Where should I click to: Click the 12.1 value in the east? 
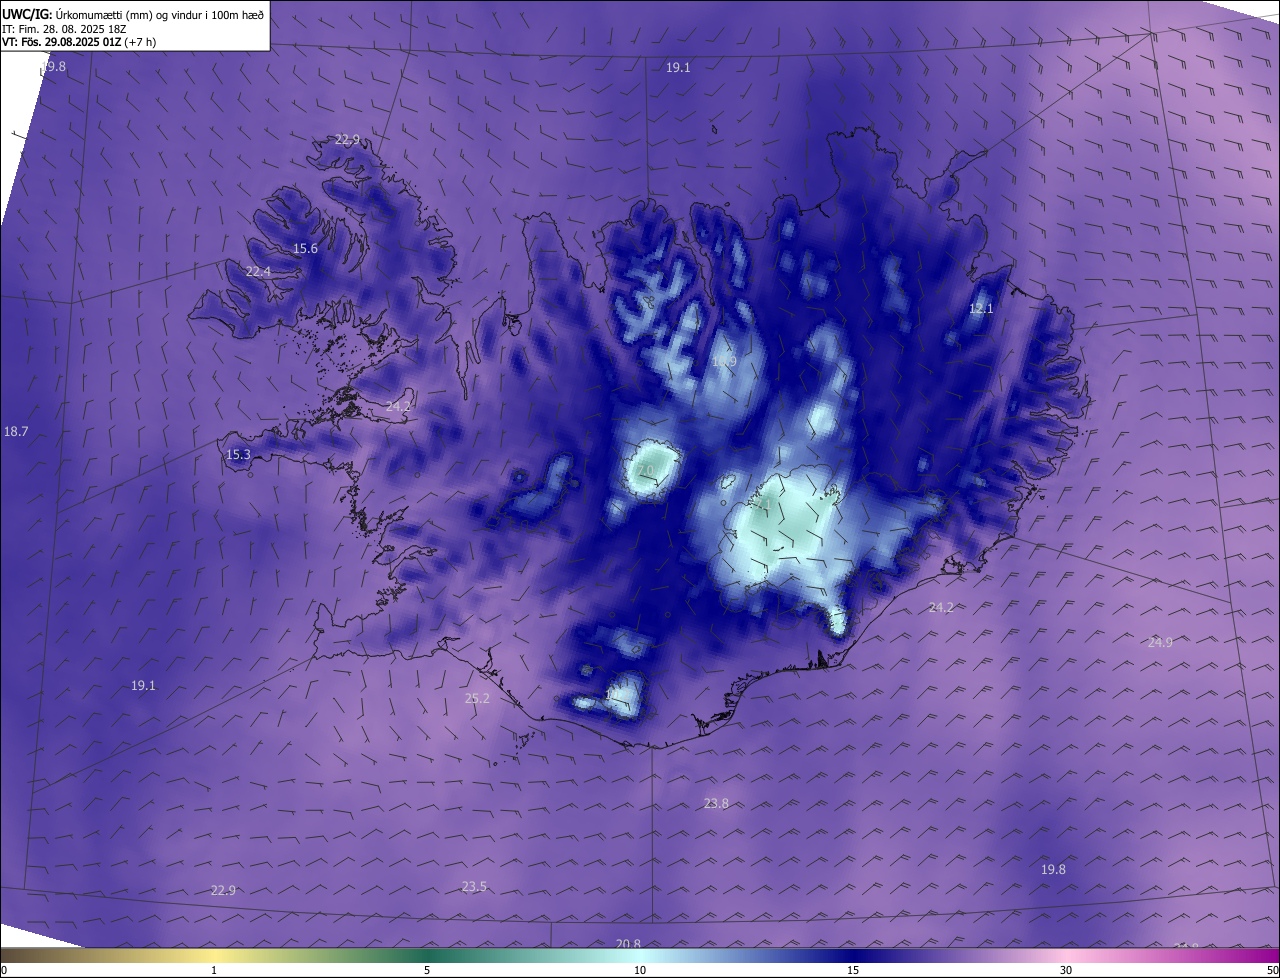(981, 309)
